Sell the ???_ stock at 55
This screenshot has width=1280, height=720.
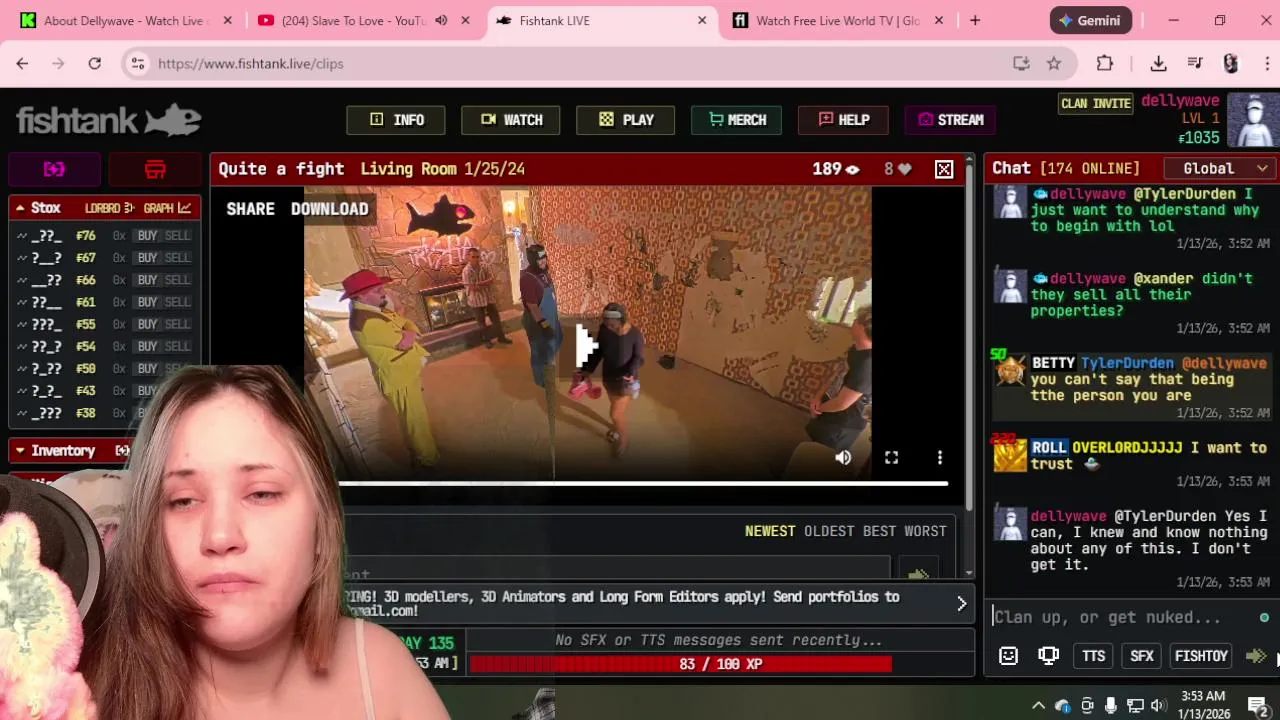click(177, 324)
